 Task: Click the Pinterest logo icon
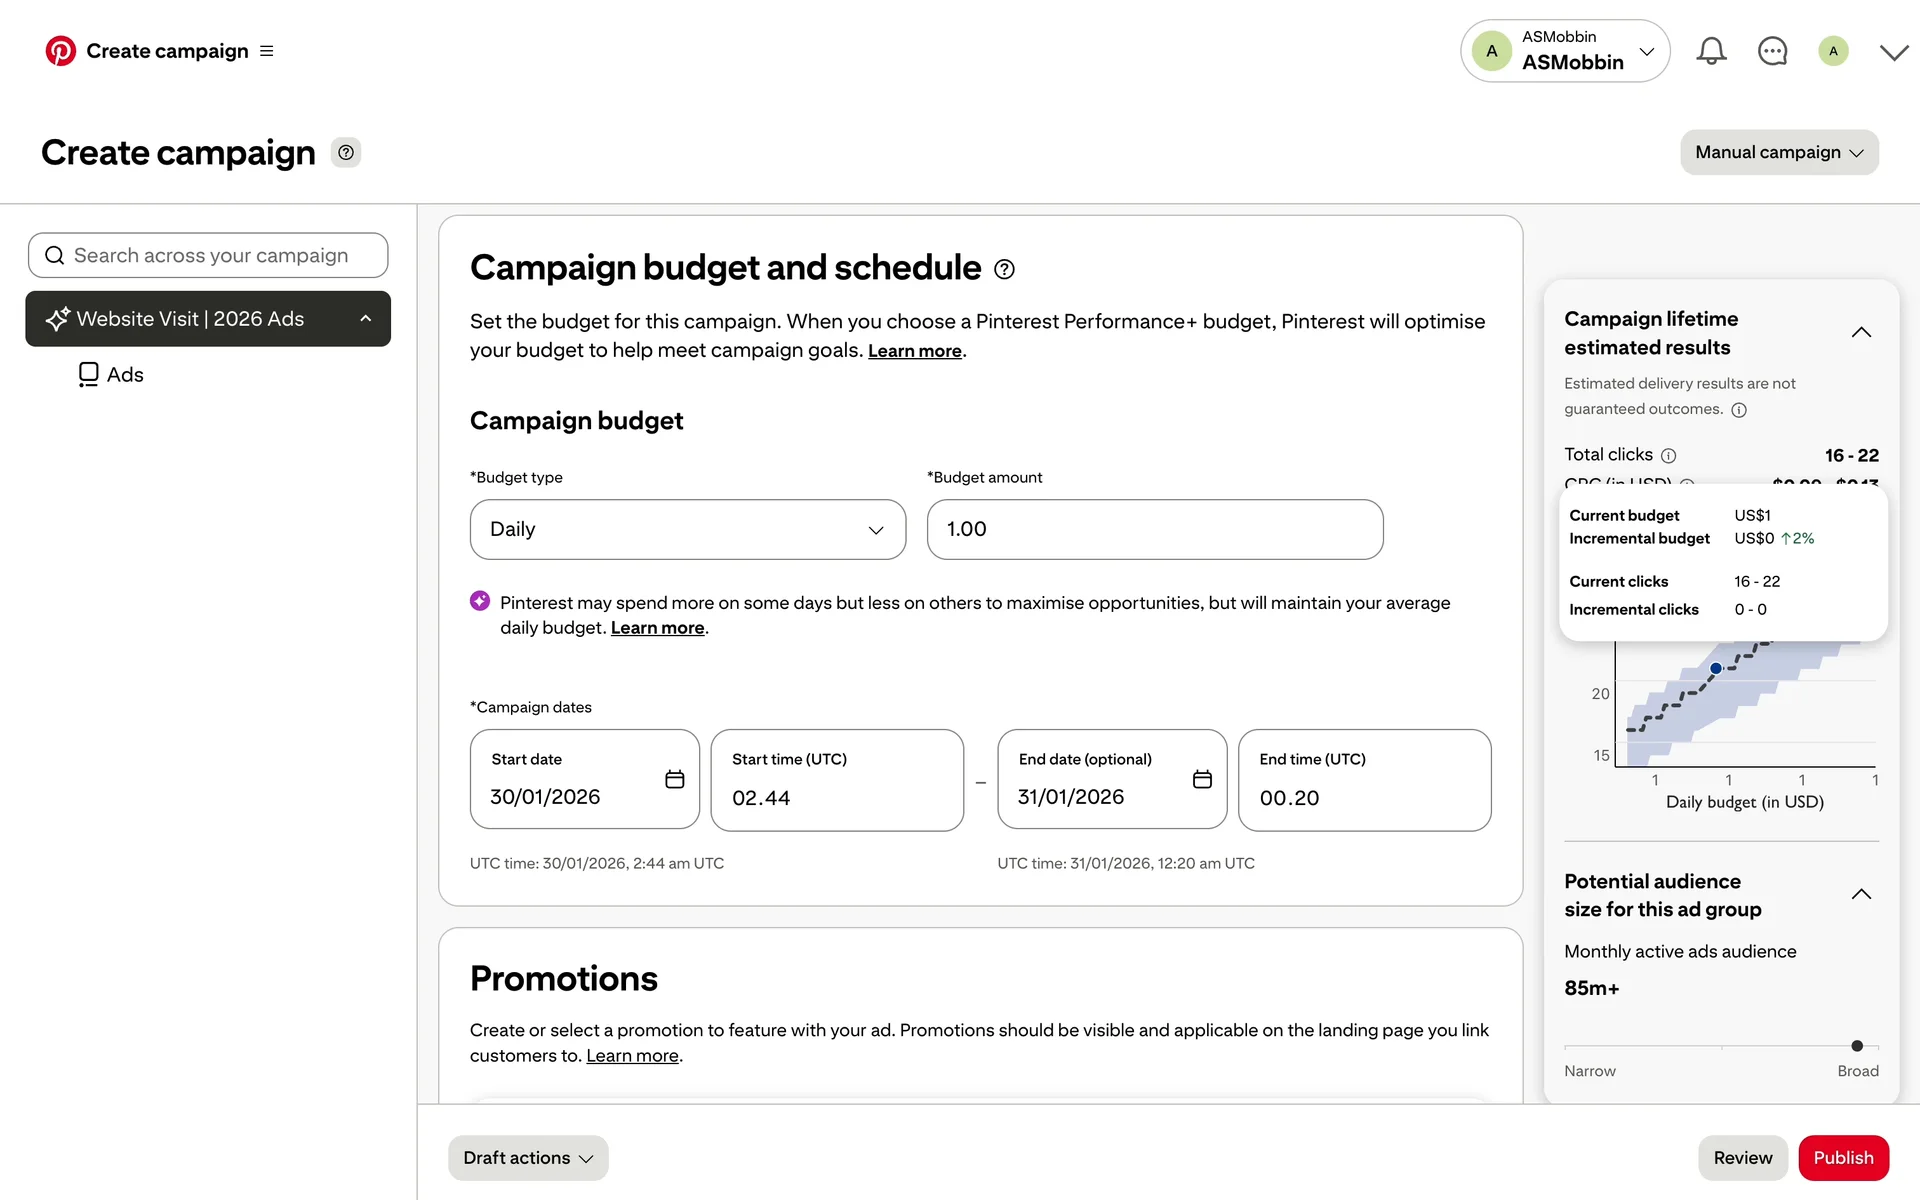point(61,51)
